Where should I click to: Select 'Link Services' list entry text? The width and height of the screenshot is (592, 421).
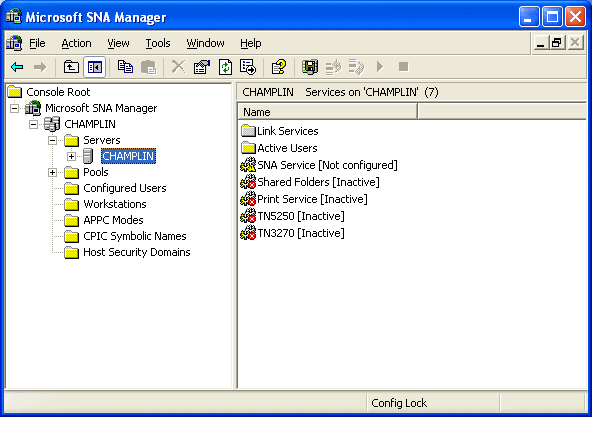pos(288,131)
